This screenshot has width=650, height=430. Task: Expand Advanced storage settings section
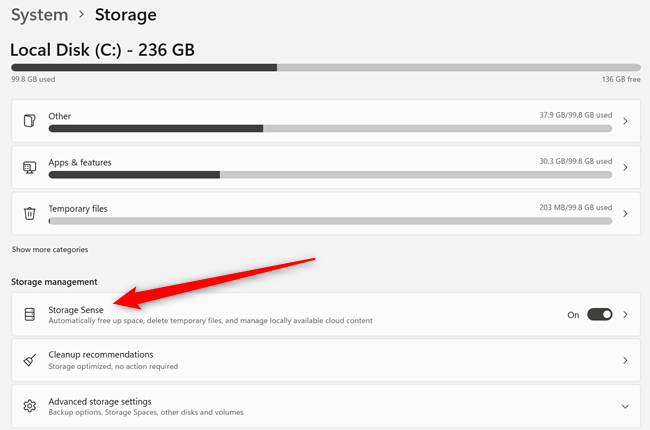point(625,407)
